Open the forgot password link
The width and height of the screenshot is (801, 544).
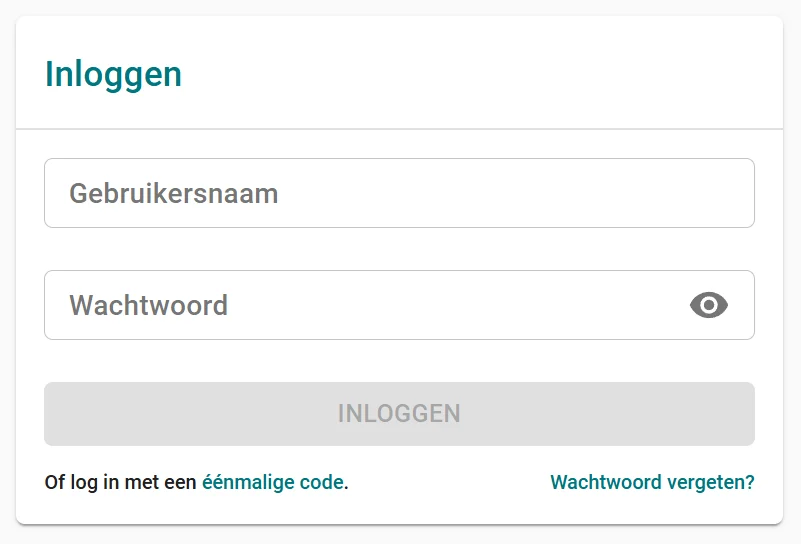(652, 482)
